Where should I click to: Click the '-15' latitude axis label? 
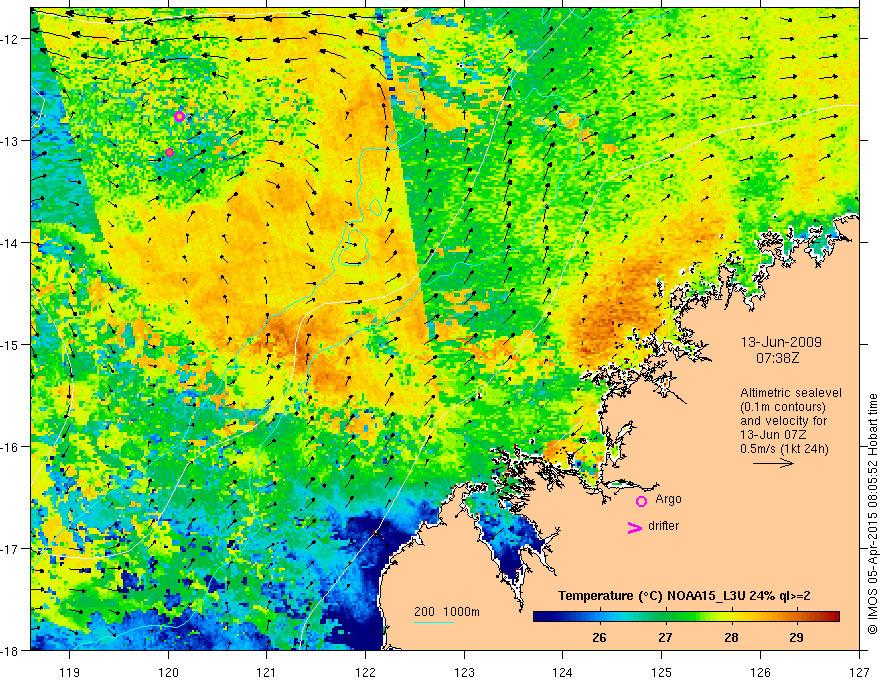point(11,344)
